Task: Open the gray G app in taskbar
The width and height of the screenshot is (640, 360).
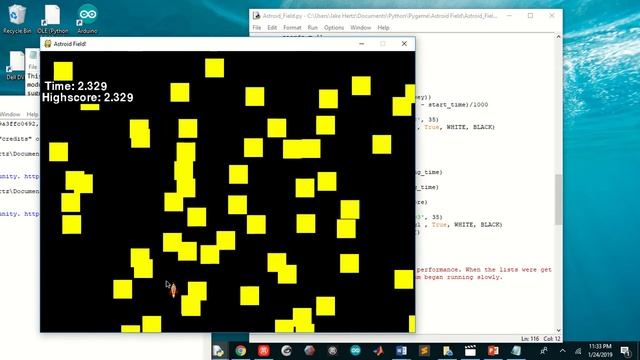Action: pos(287,351)
